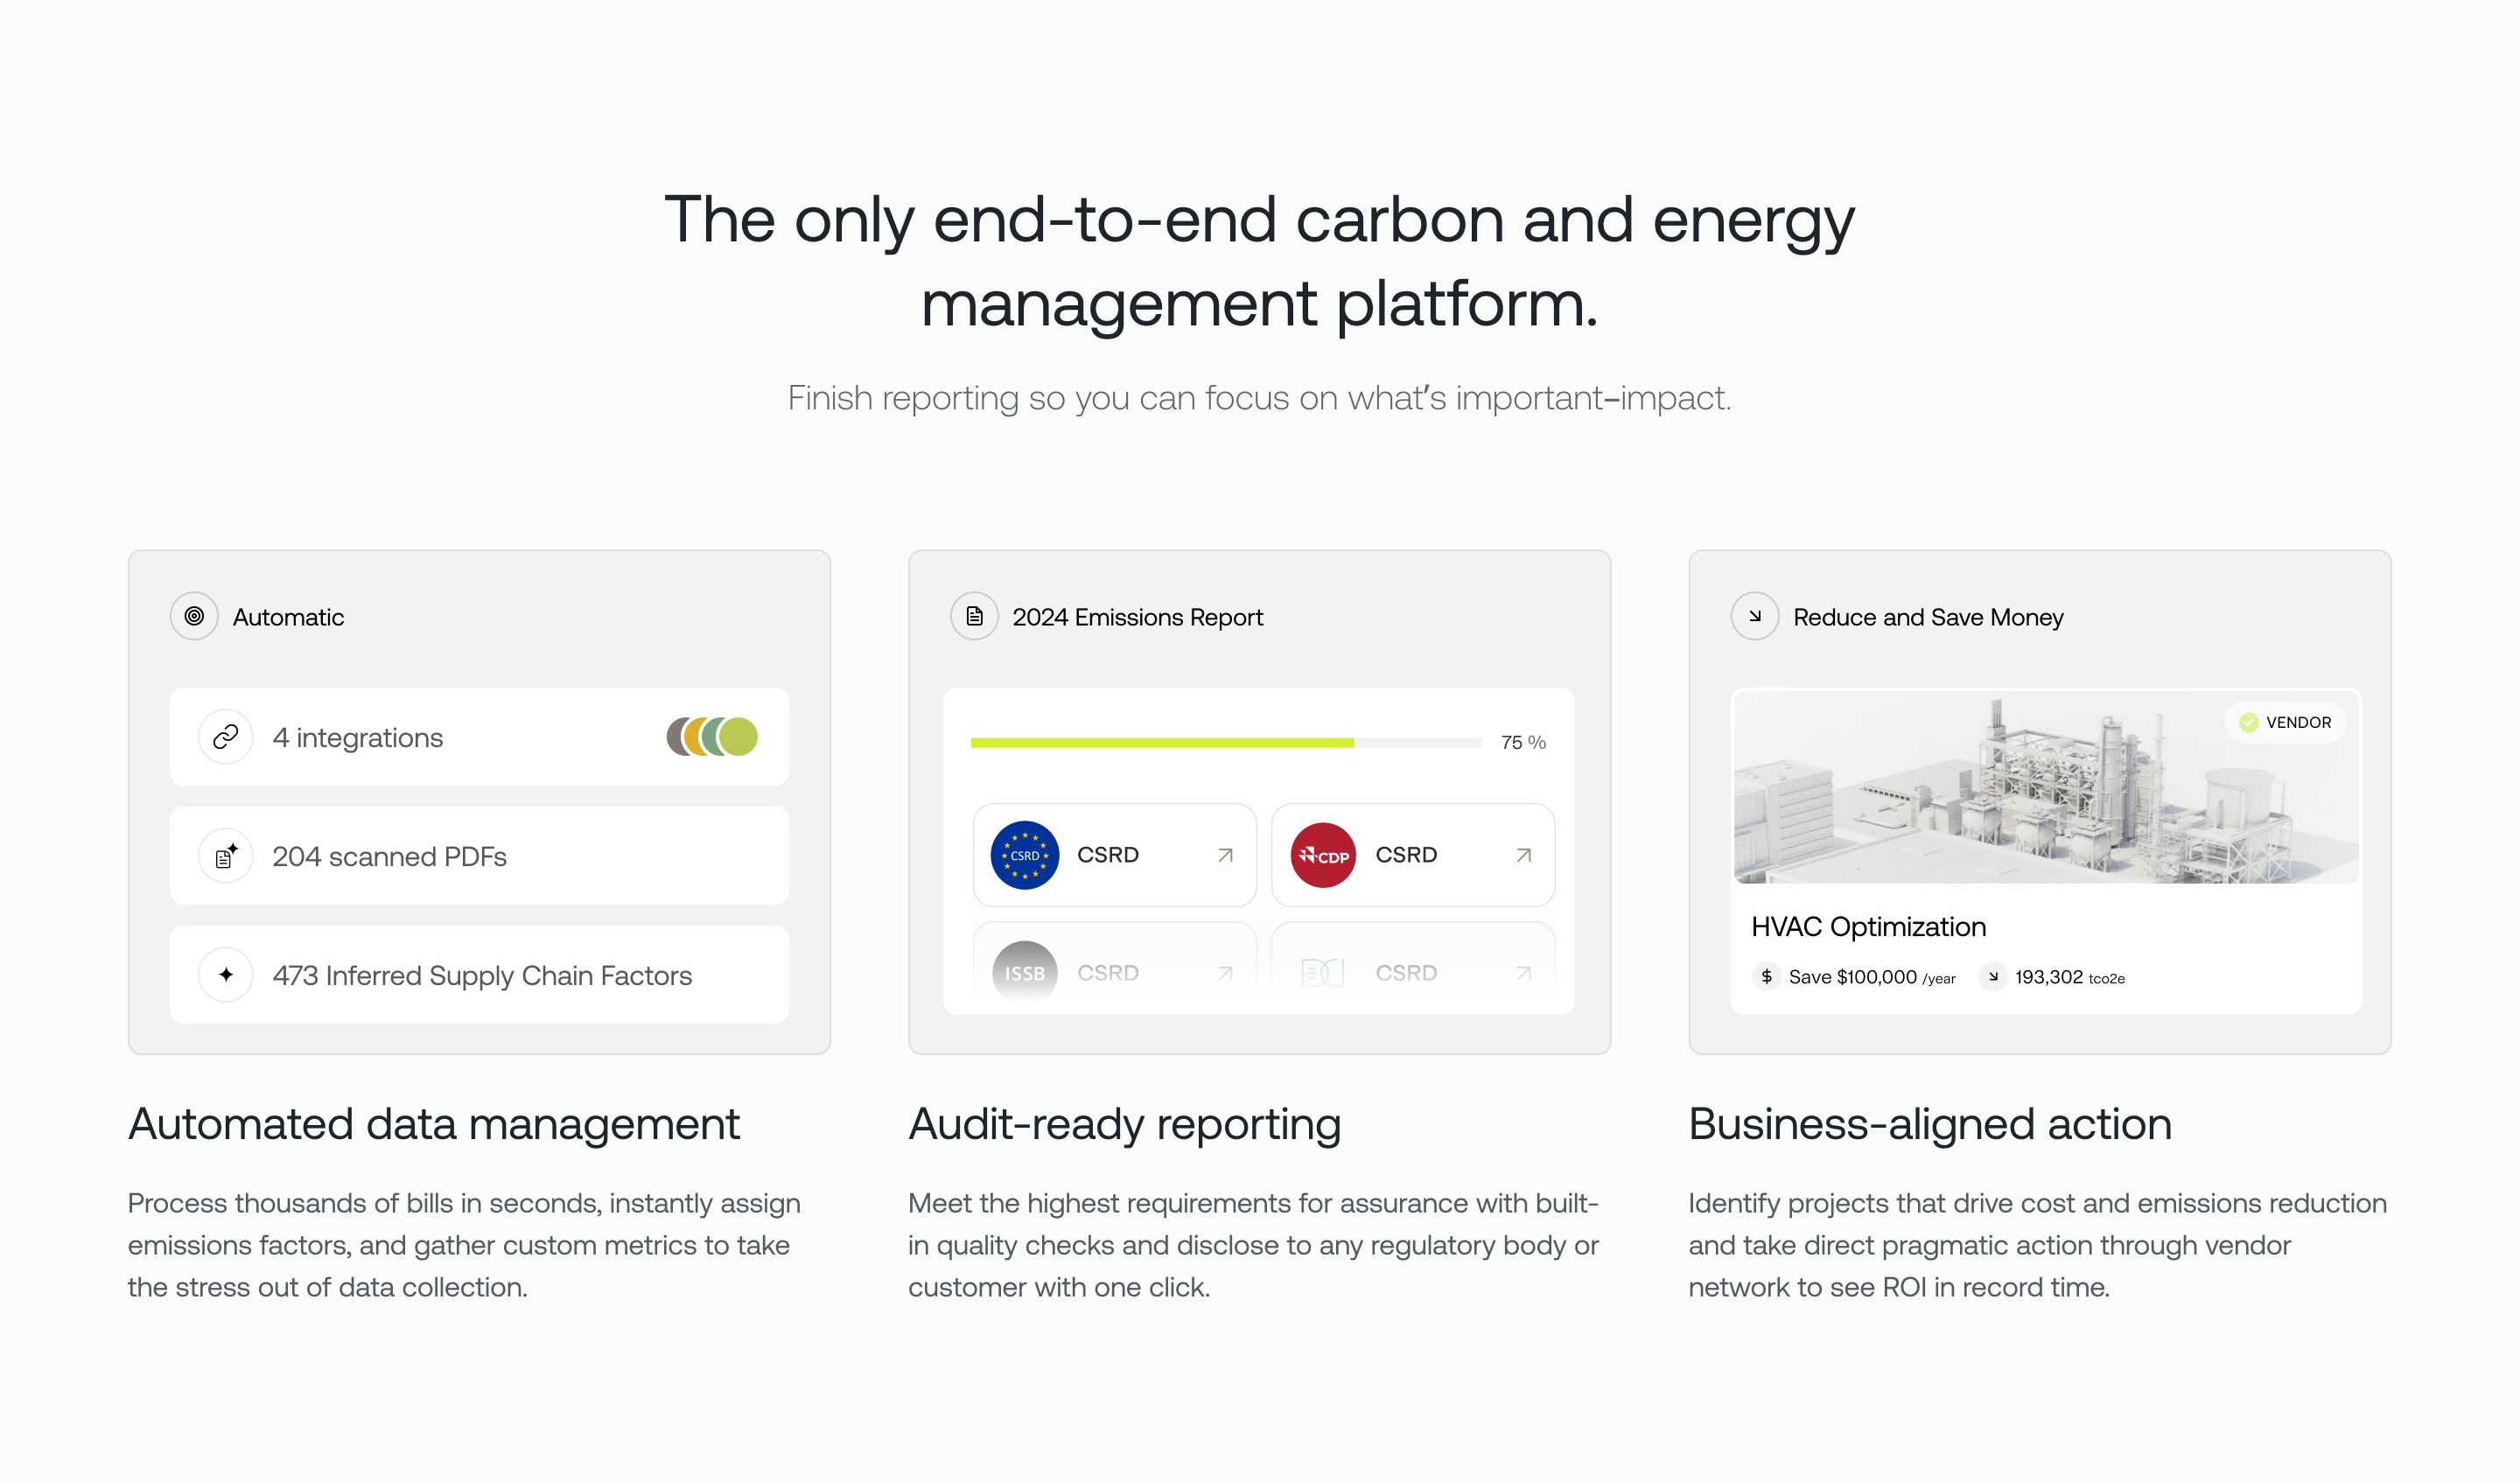The image size is (2520, 1482).
Task: Click the 2024 Emissions Report header text
Action: pyautogui.click(x=1137, y=617)
